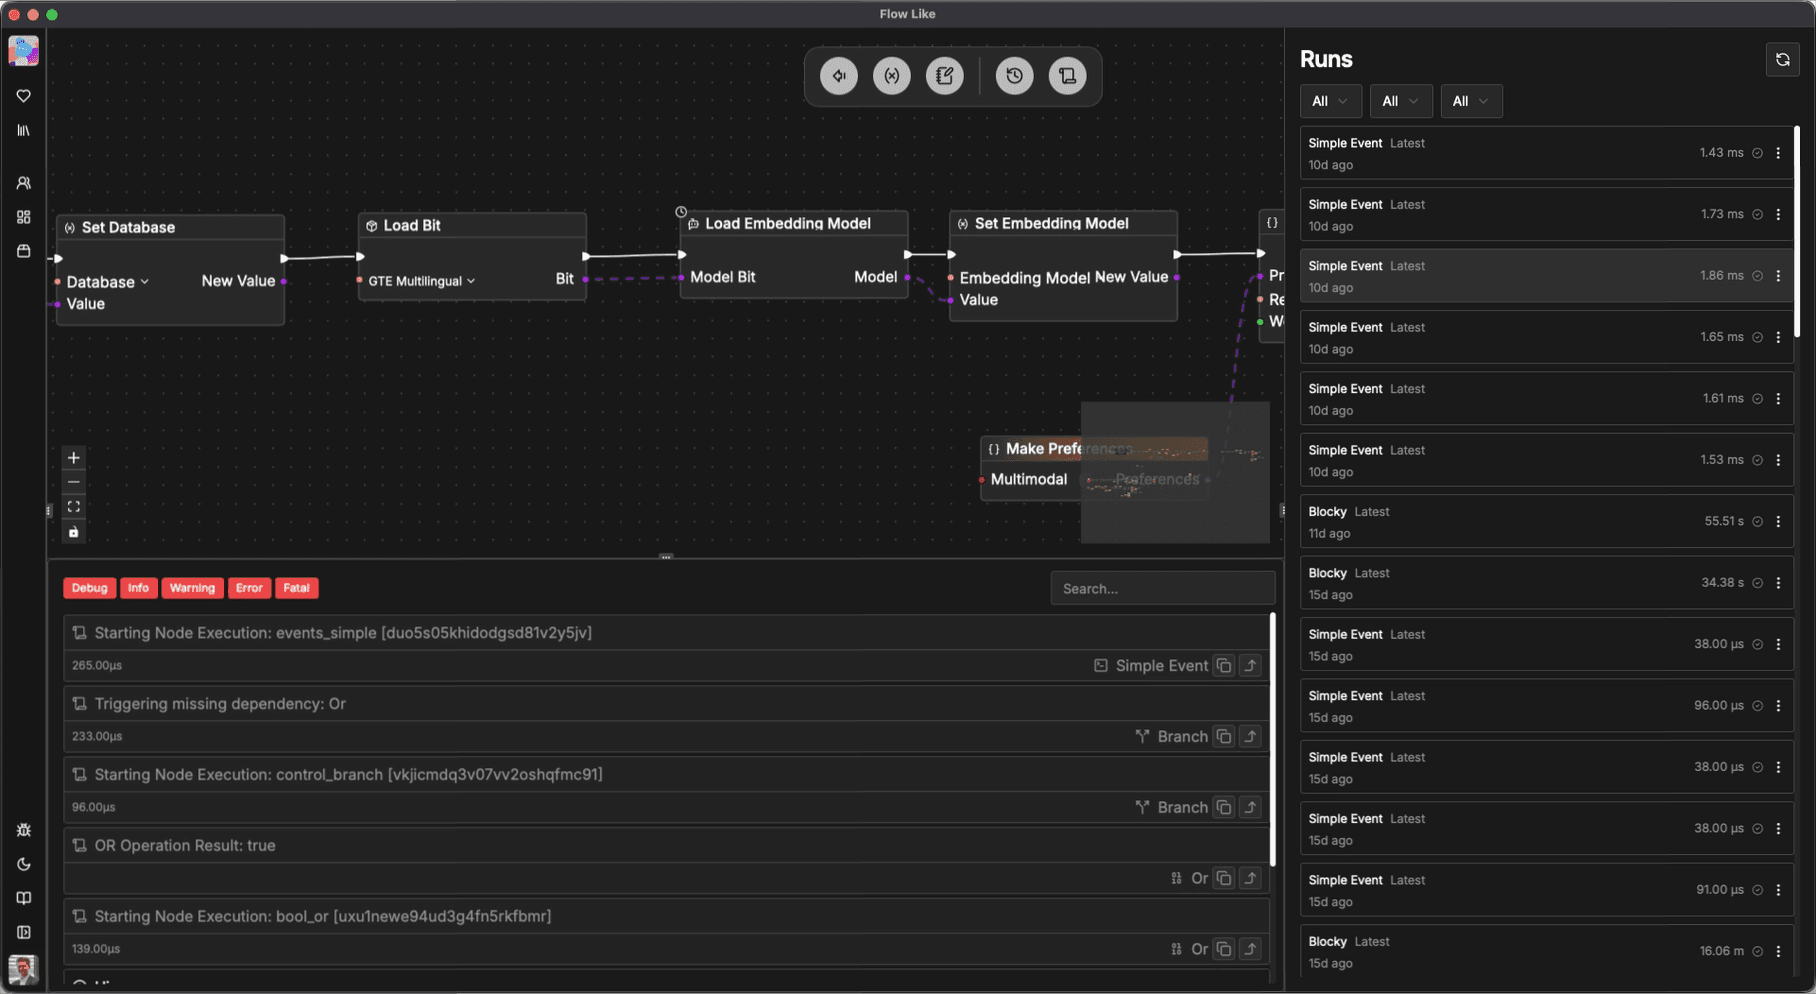This screenshot has width=1816, height=994.
Task: Open the first All filter dropdown under Runs
Action: coord(1330,101)
